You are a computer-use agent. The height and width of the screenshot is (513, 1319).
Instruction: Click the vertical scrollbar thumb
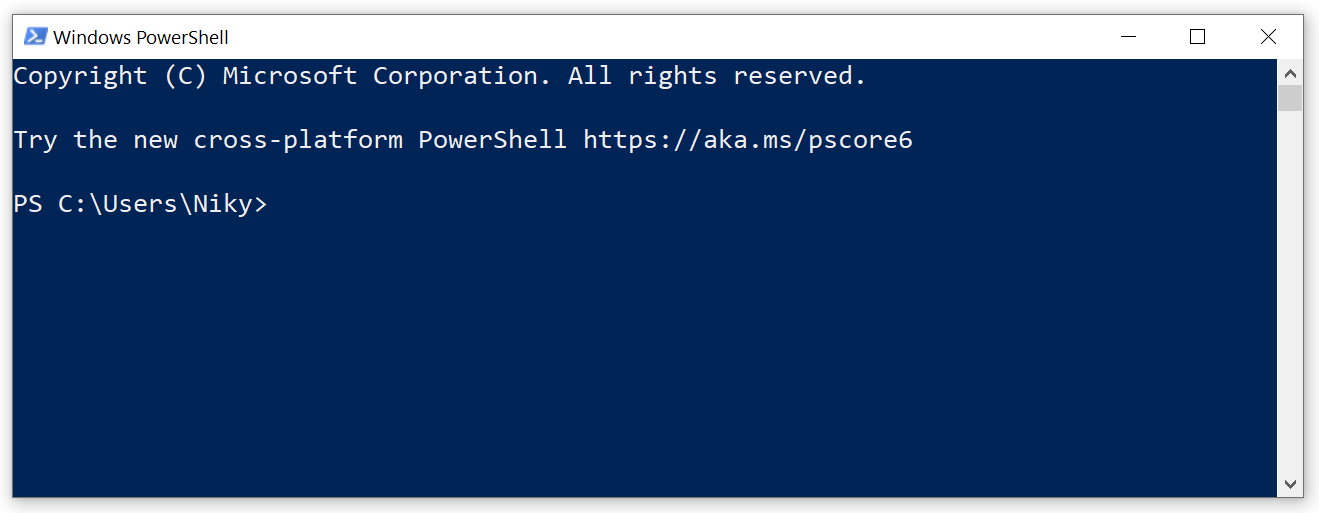[1290, 97]
